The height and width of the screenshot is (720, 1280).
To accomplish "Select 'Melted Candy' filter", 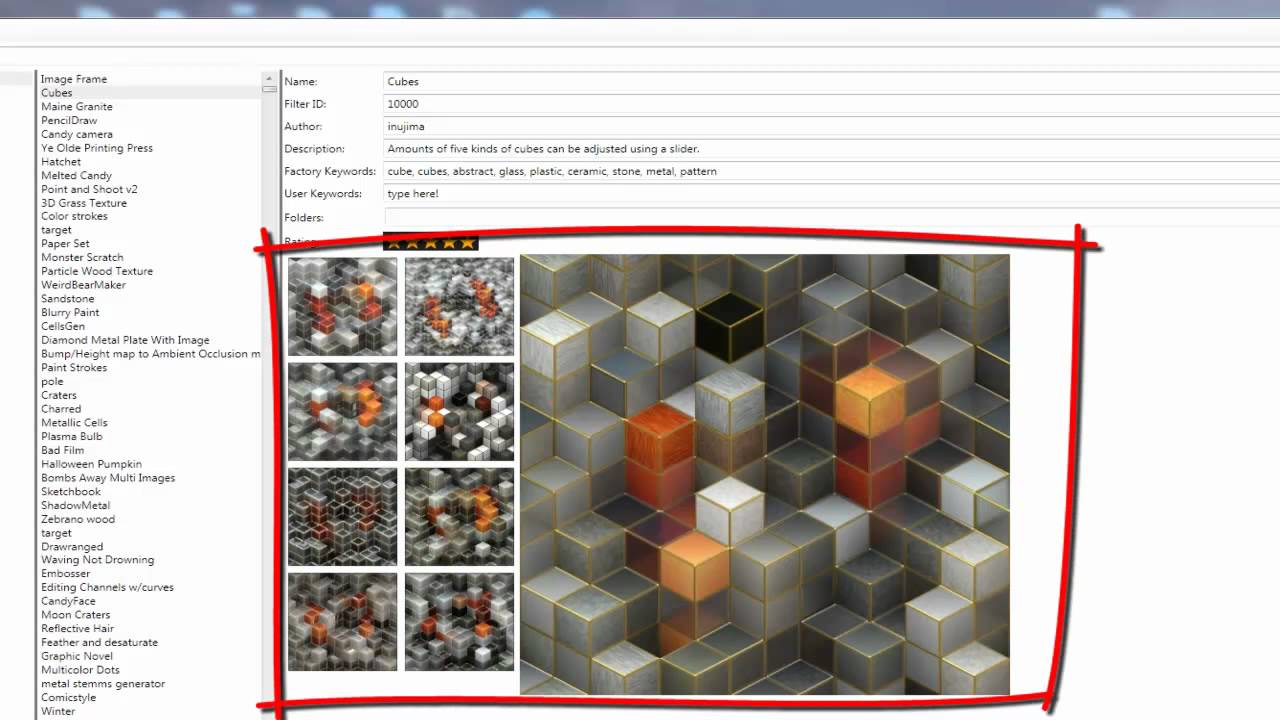I will [76, 176].
